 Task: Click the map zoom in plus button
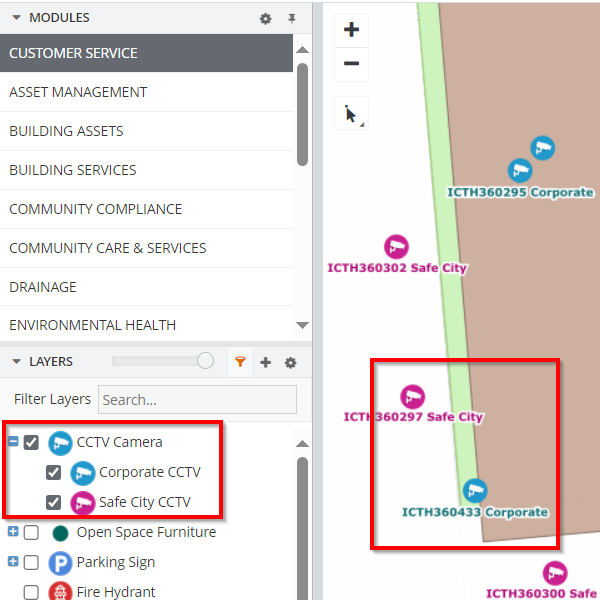coord(351,30)
